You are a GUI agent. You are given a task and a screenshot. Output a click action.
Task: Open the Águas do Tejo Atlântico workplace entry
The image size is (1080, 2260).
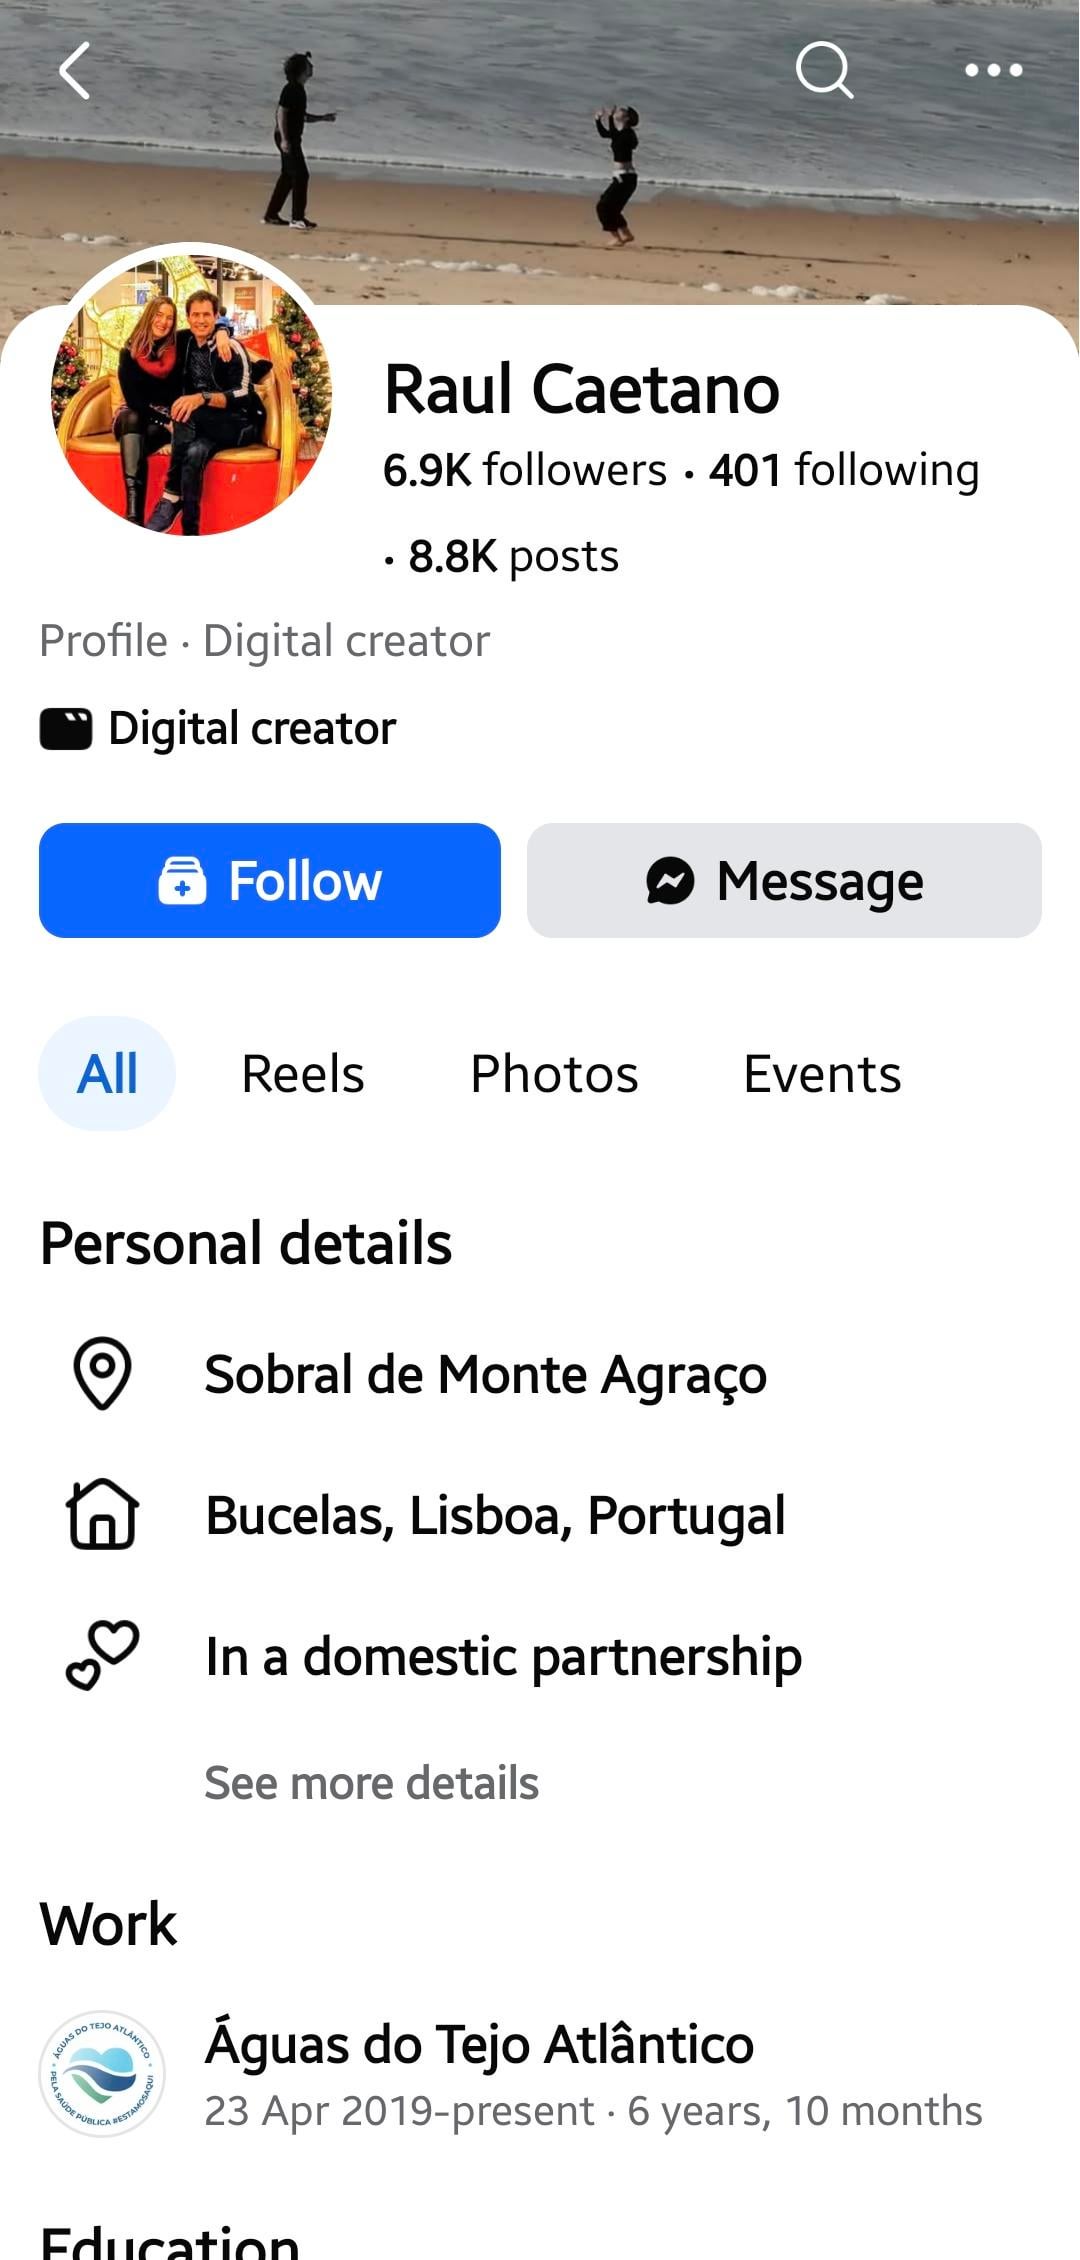(480, 2044)
